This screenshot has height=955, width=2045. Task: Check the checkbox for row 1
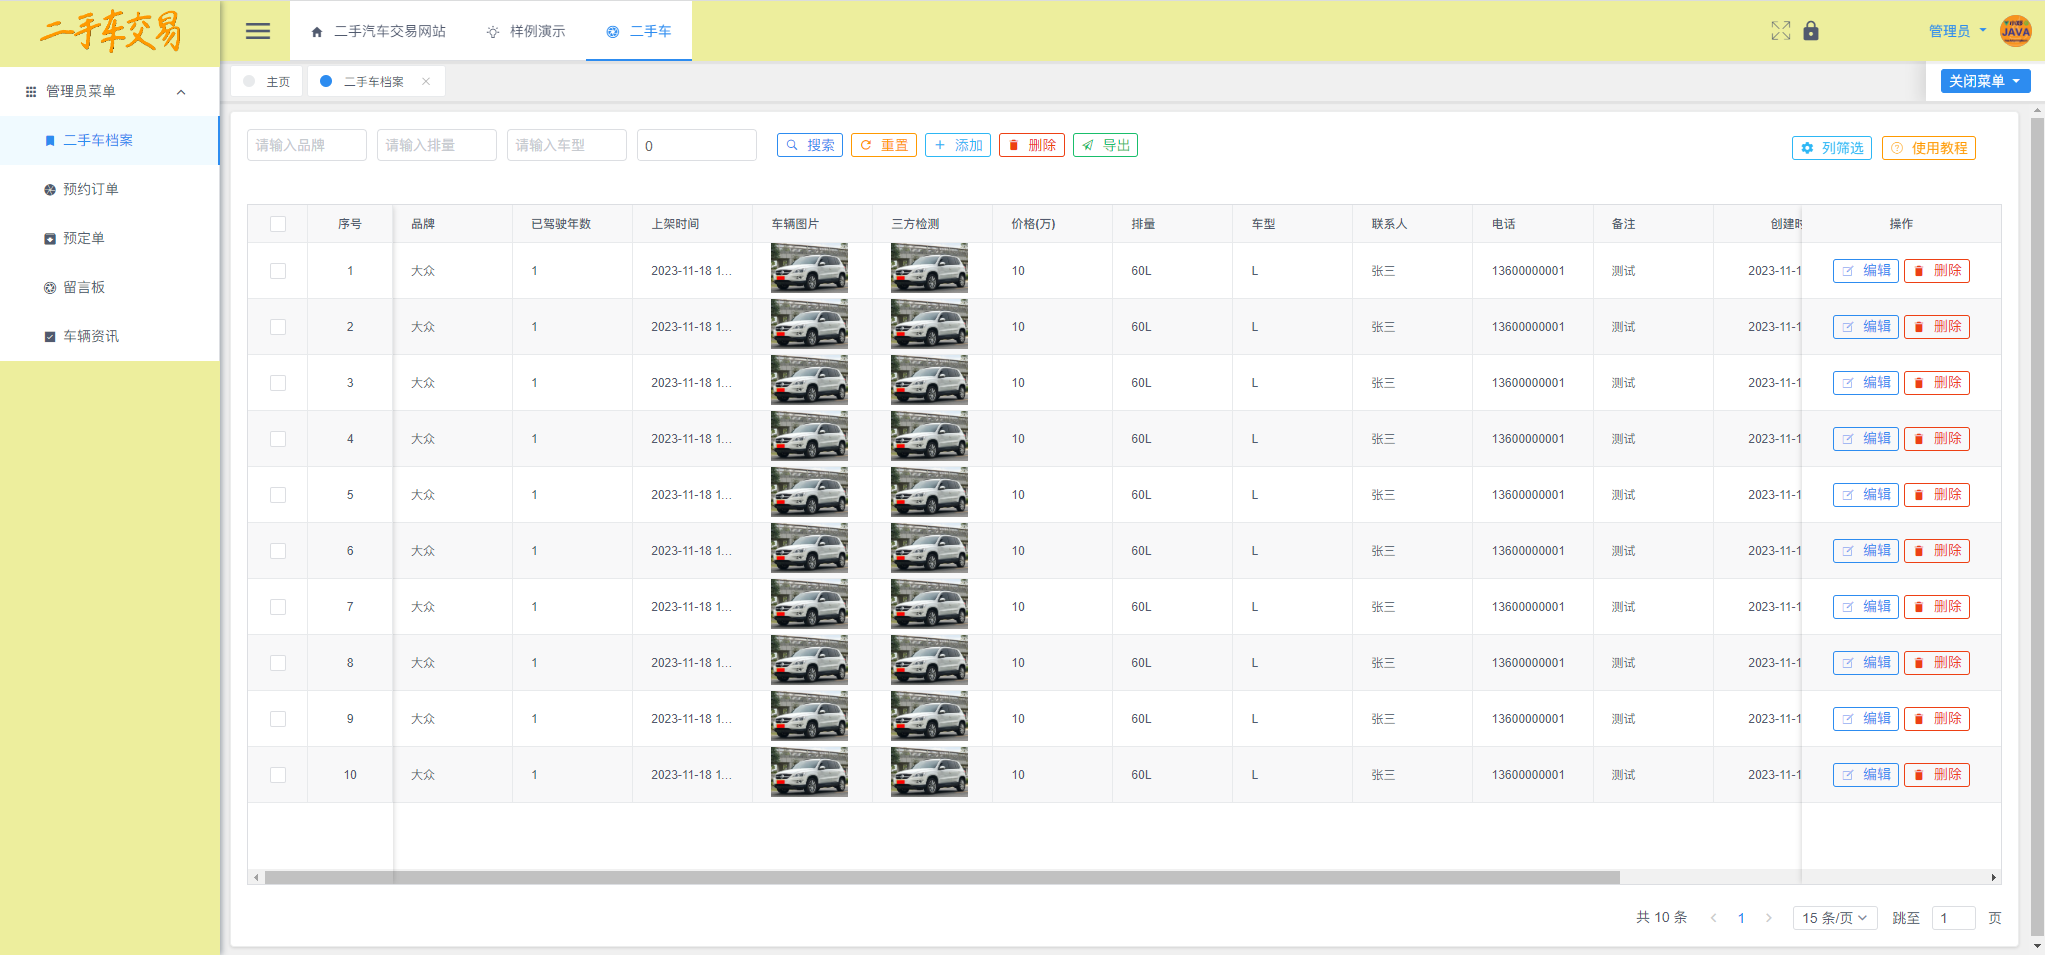click(x=278, y=271)
